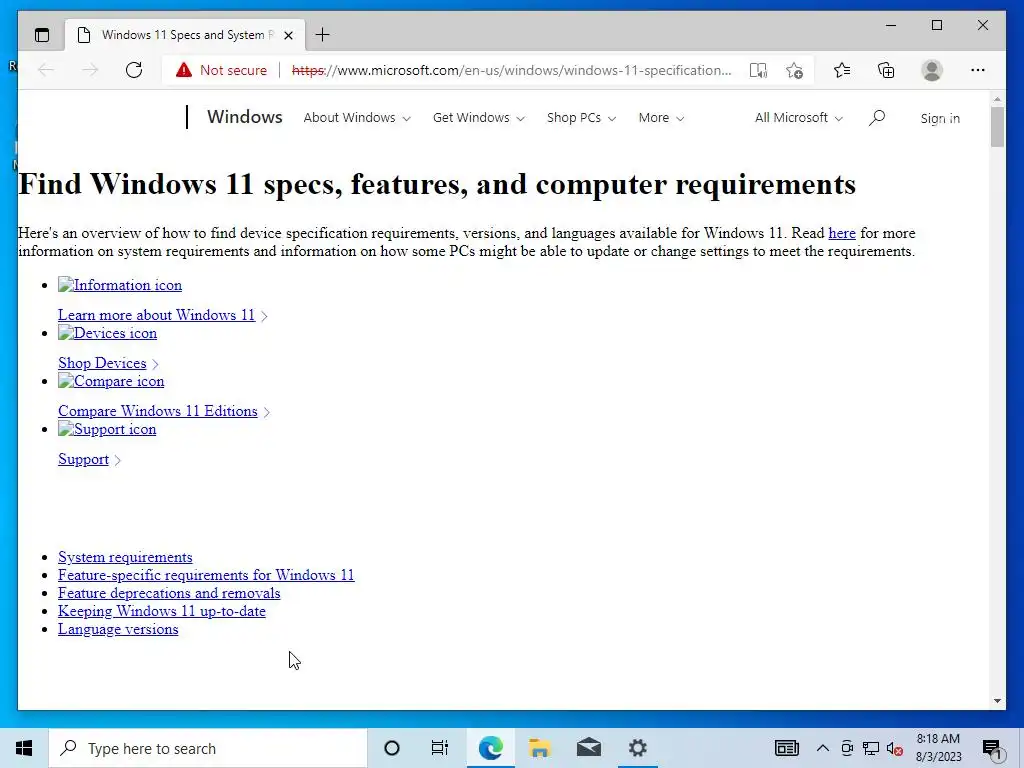The height and width of the screenshot is (768, 1024).
Task: Open Feature-specific requirements for Windows 11
Action: [x=206, y=575]
